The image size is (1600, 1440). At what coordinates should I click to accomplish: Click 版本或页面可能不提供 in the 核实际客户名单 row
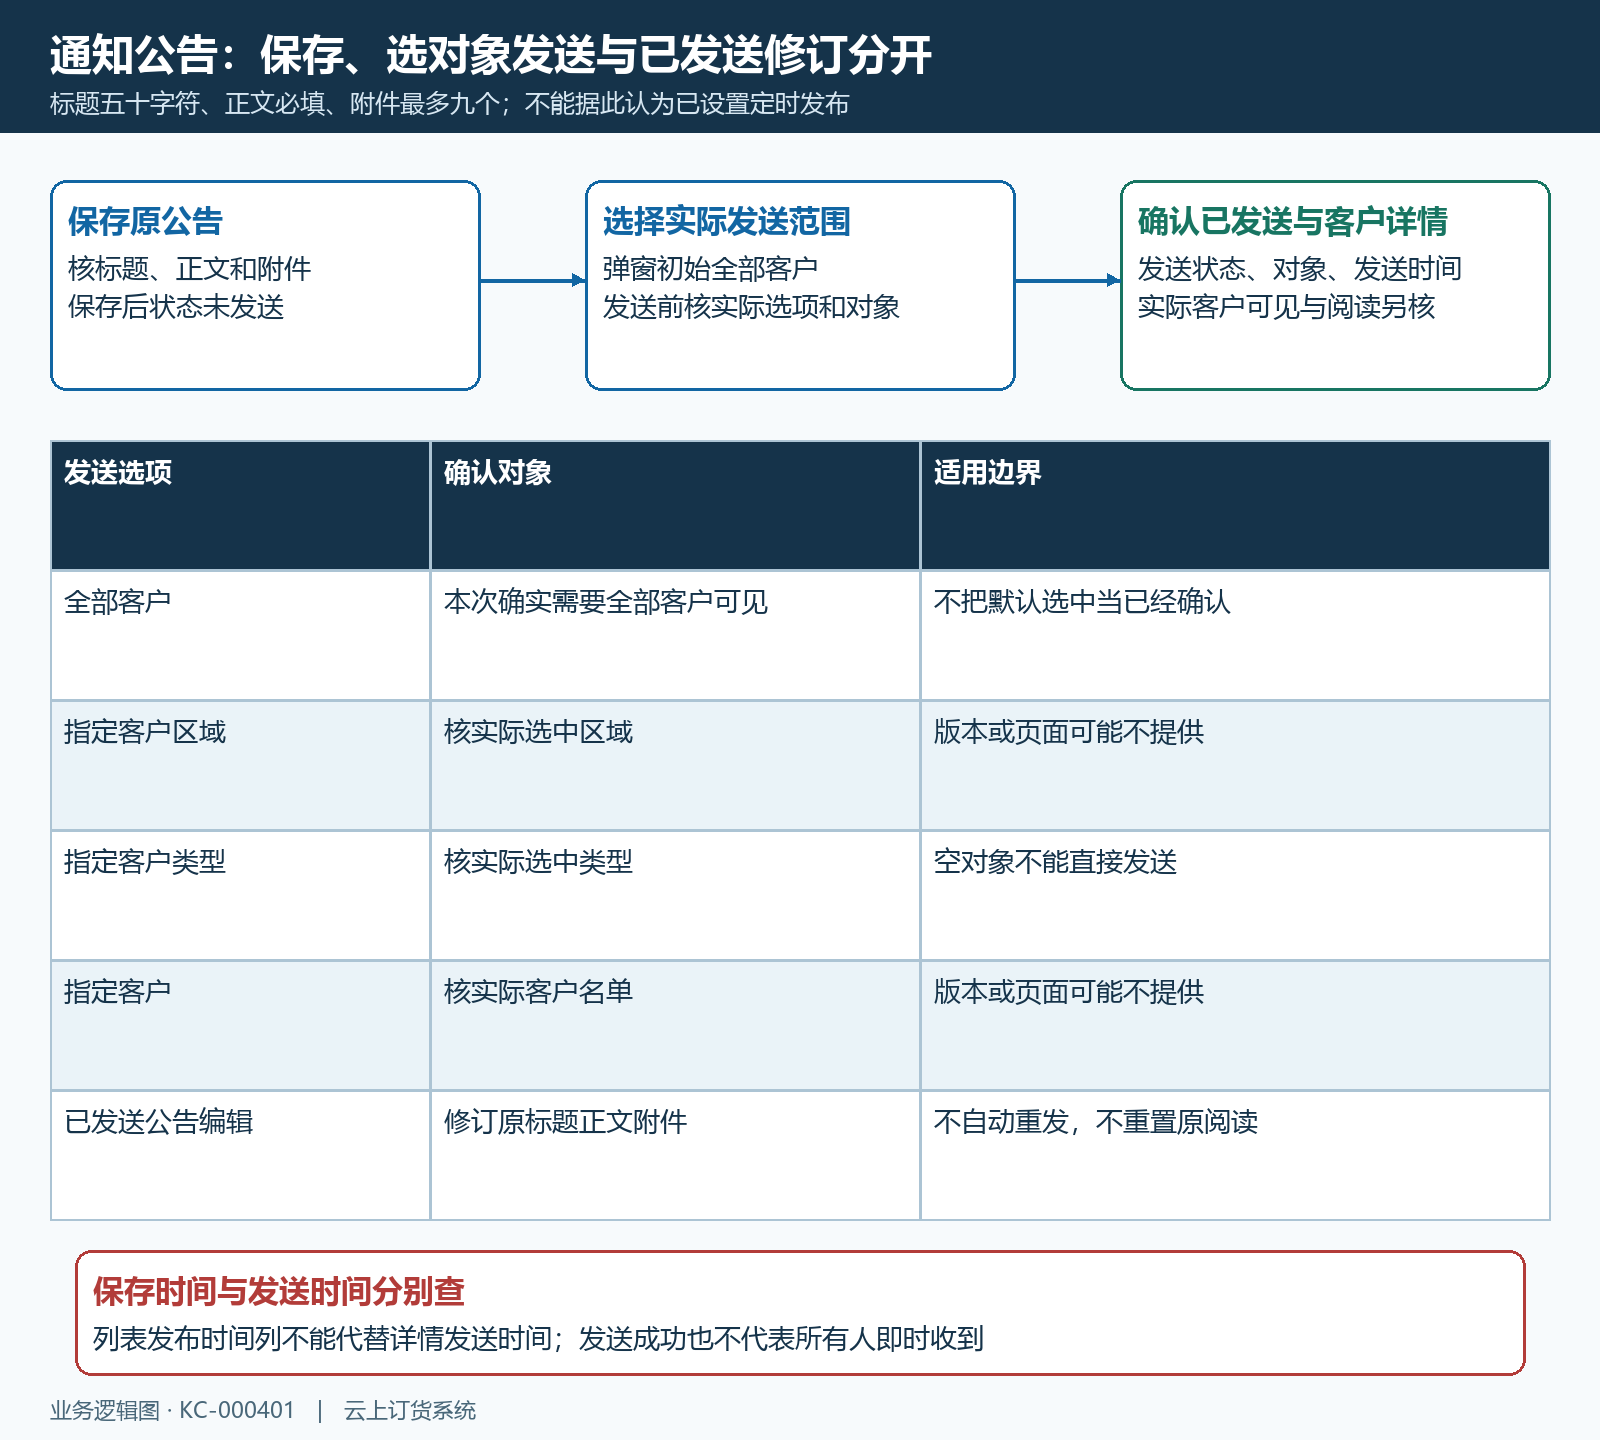click(x=1069, y=992)
